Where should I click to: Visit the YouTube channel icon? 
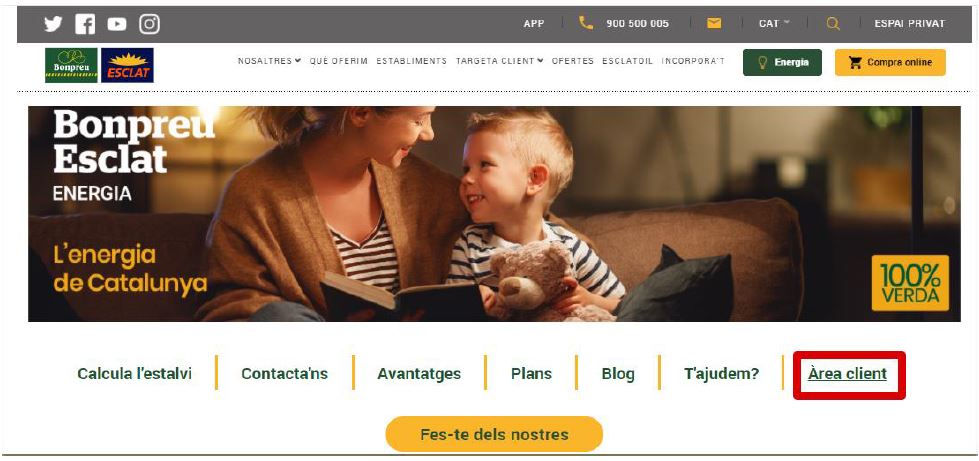tap(117, 24)
